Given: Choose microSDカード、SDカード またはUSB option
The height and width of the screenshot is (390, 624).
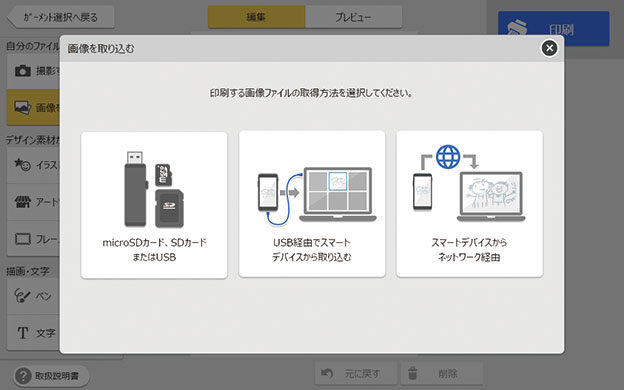Looking at the screenshot, I should [154, 205].
